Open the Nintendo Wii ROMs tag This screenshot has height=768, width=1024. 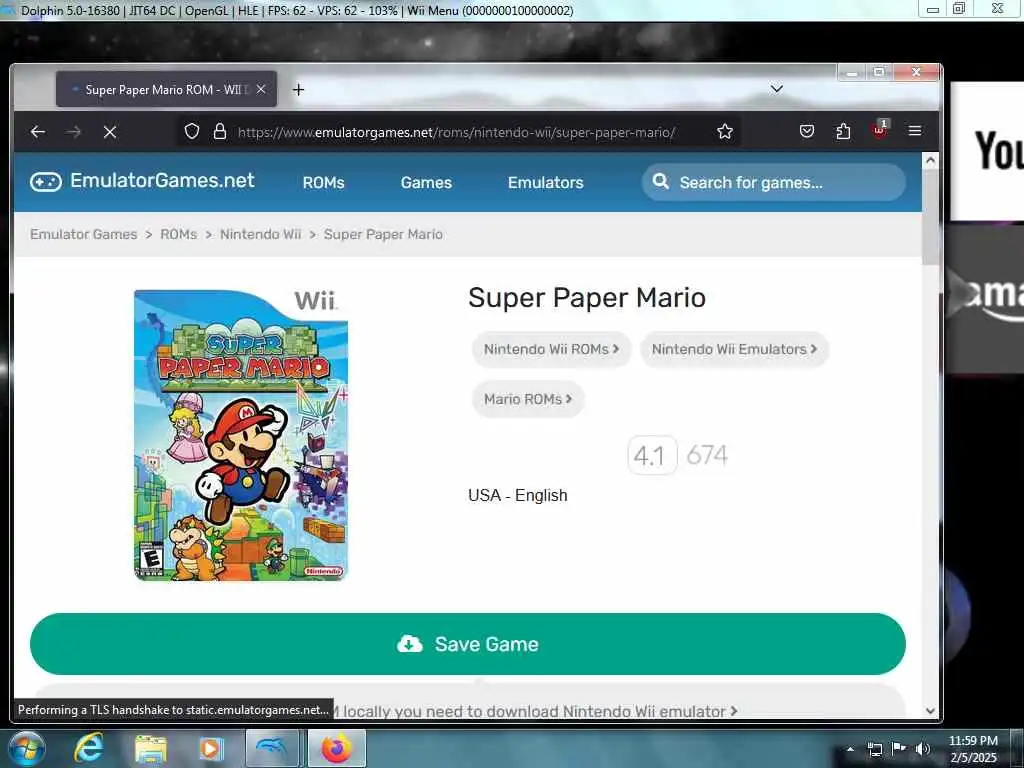coord(551,349)
